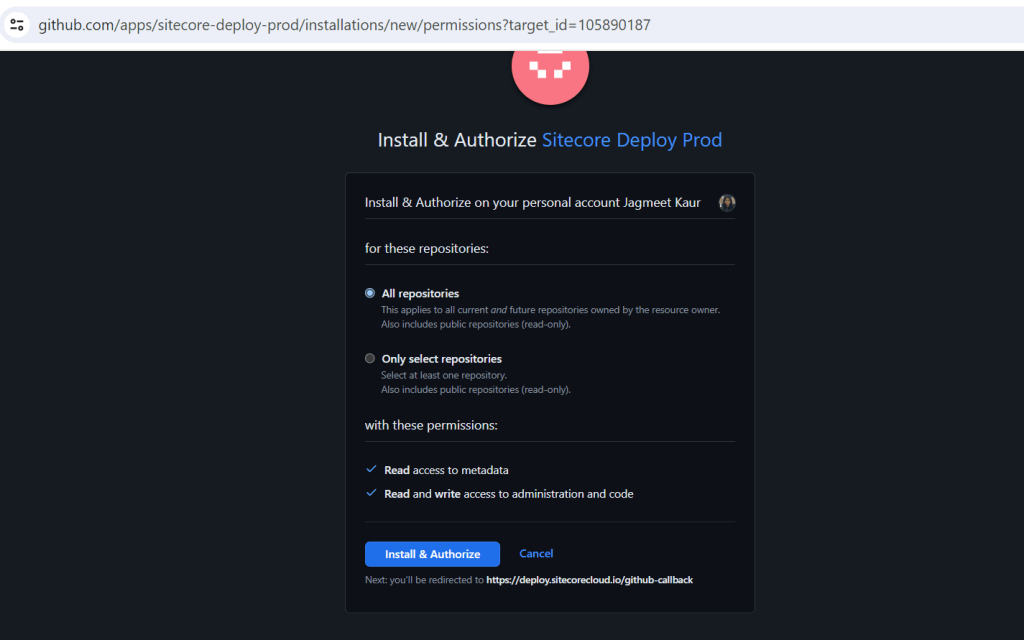Viewport: 1024px width, 640px height.
Task: Click the bold "Only select repositories" label text
Action: 441,358
